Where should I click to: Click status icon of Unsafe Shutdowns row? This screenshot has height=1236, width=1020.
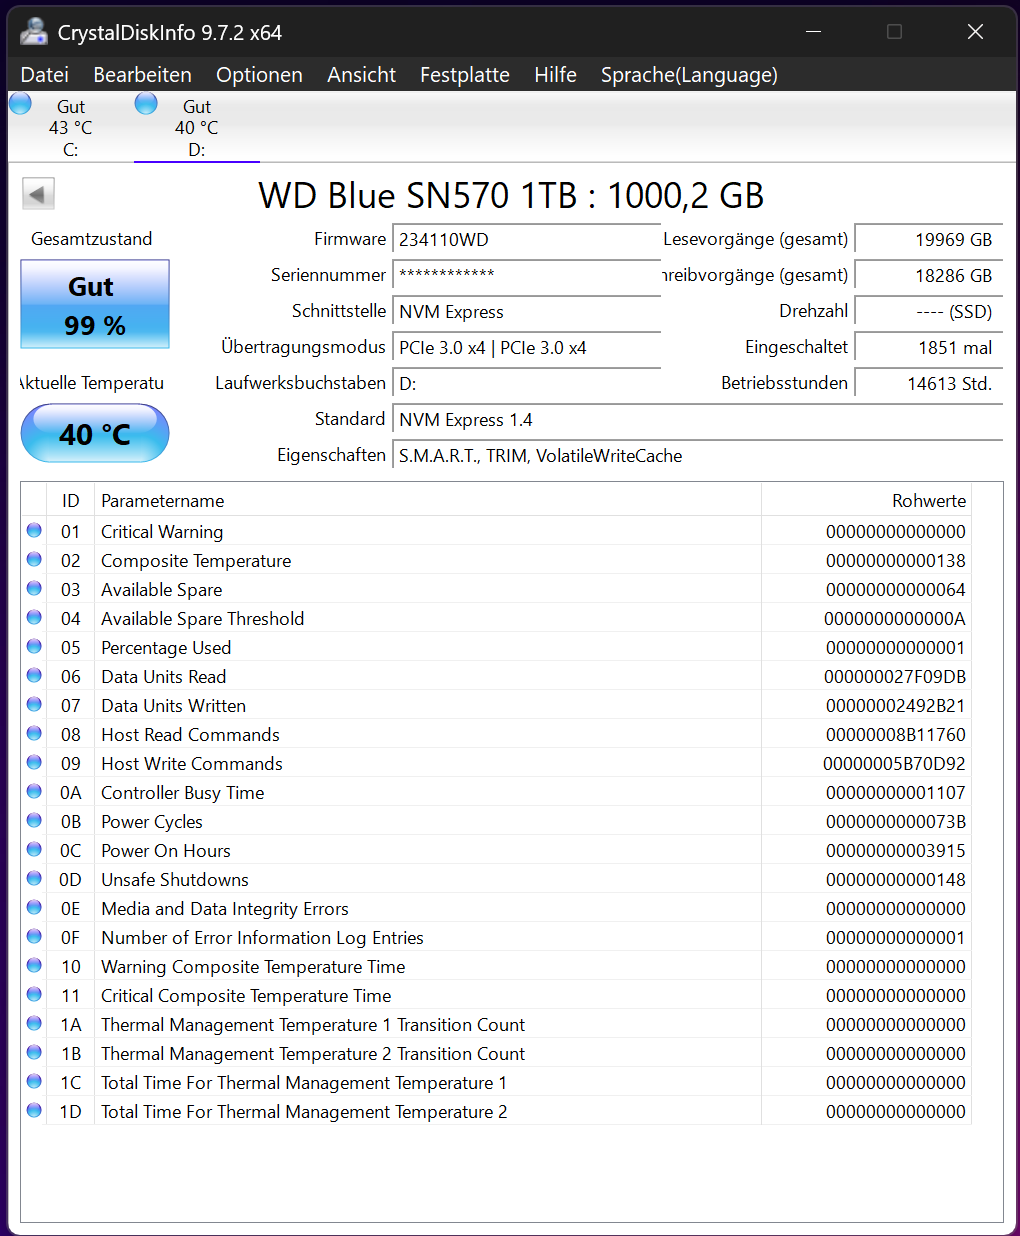coord(34,878)
